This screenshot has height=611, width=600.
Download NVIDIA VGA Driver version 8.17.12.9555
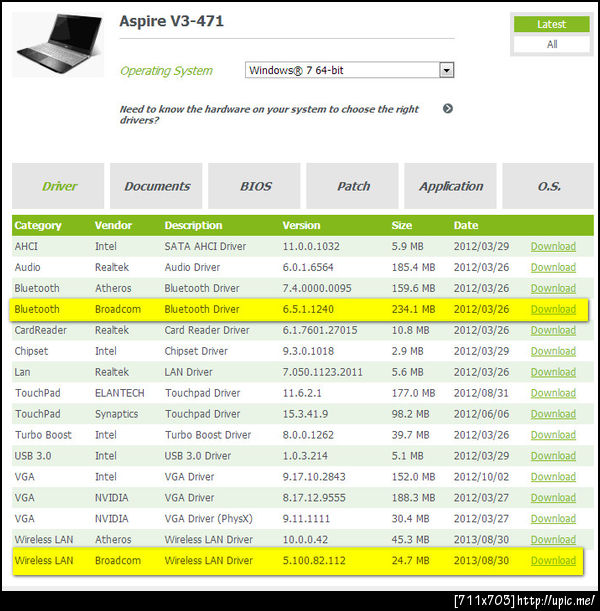tap(553, 498)
